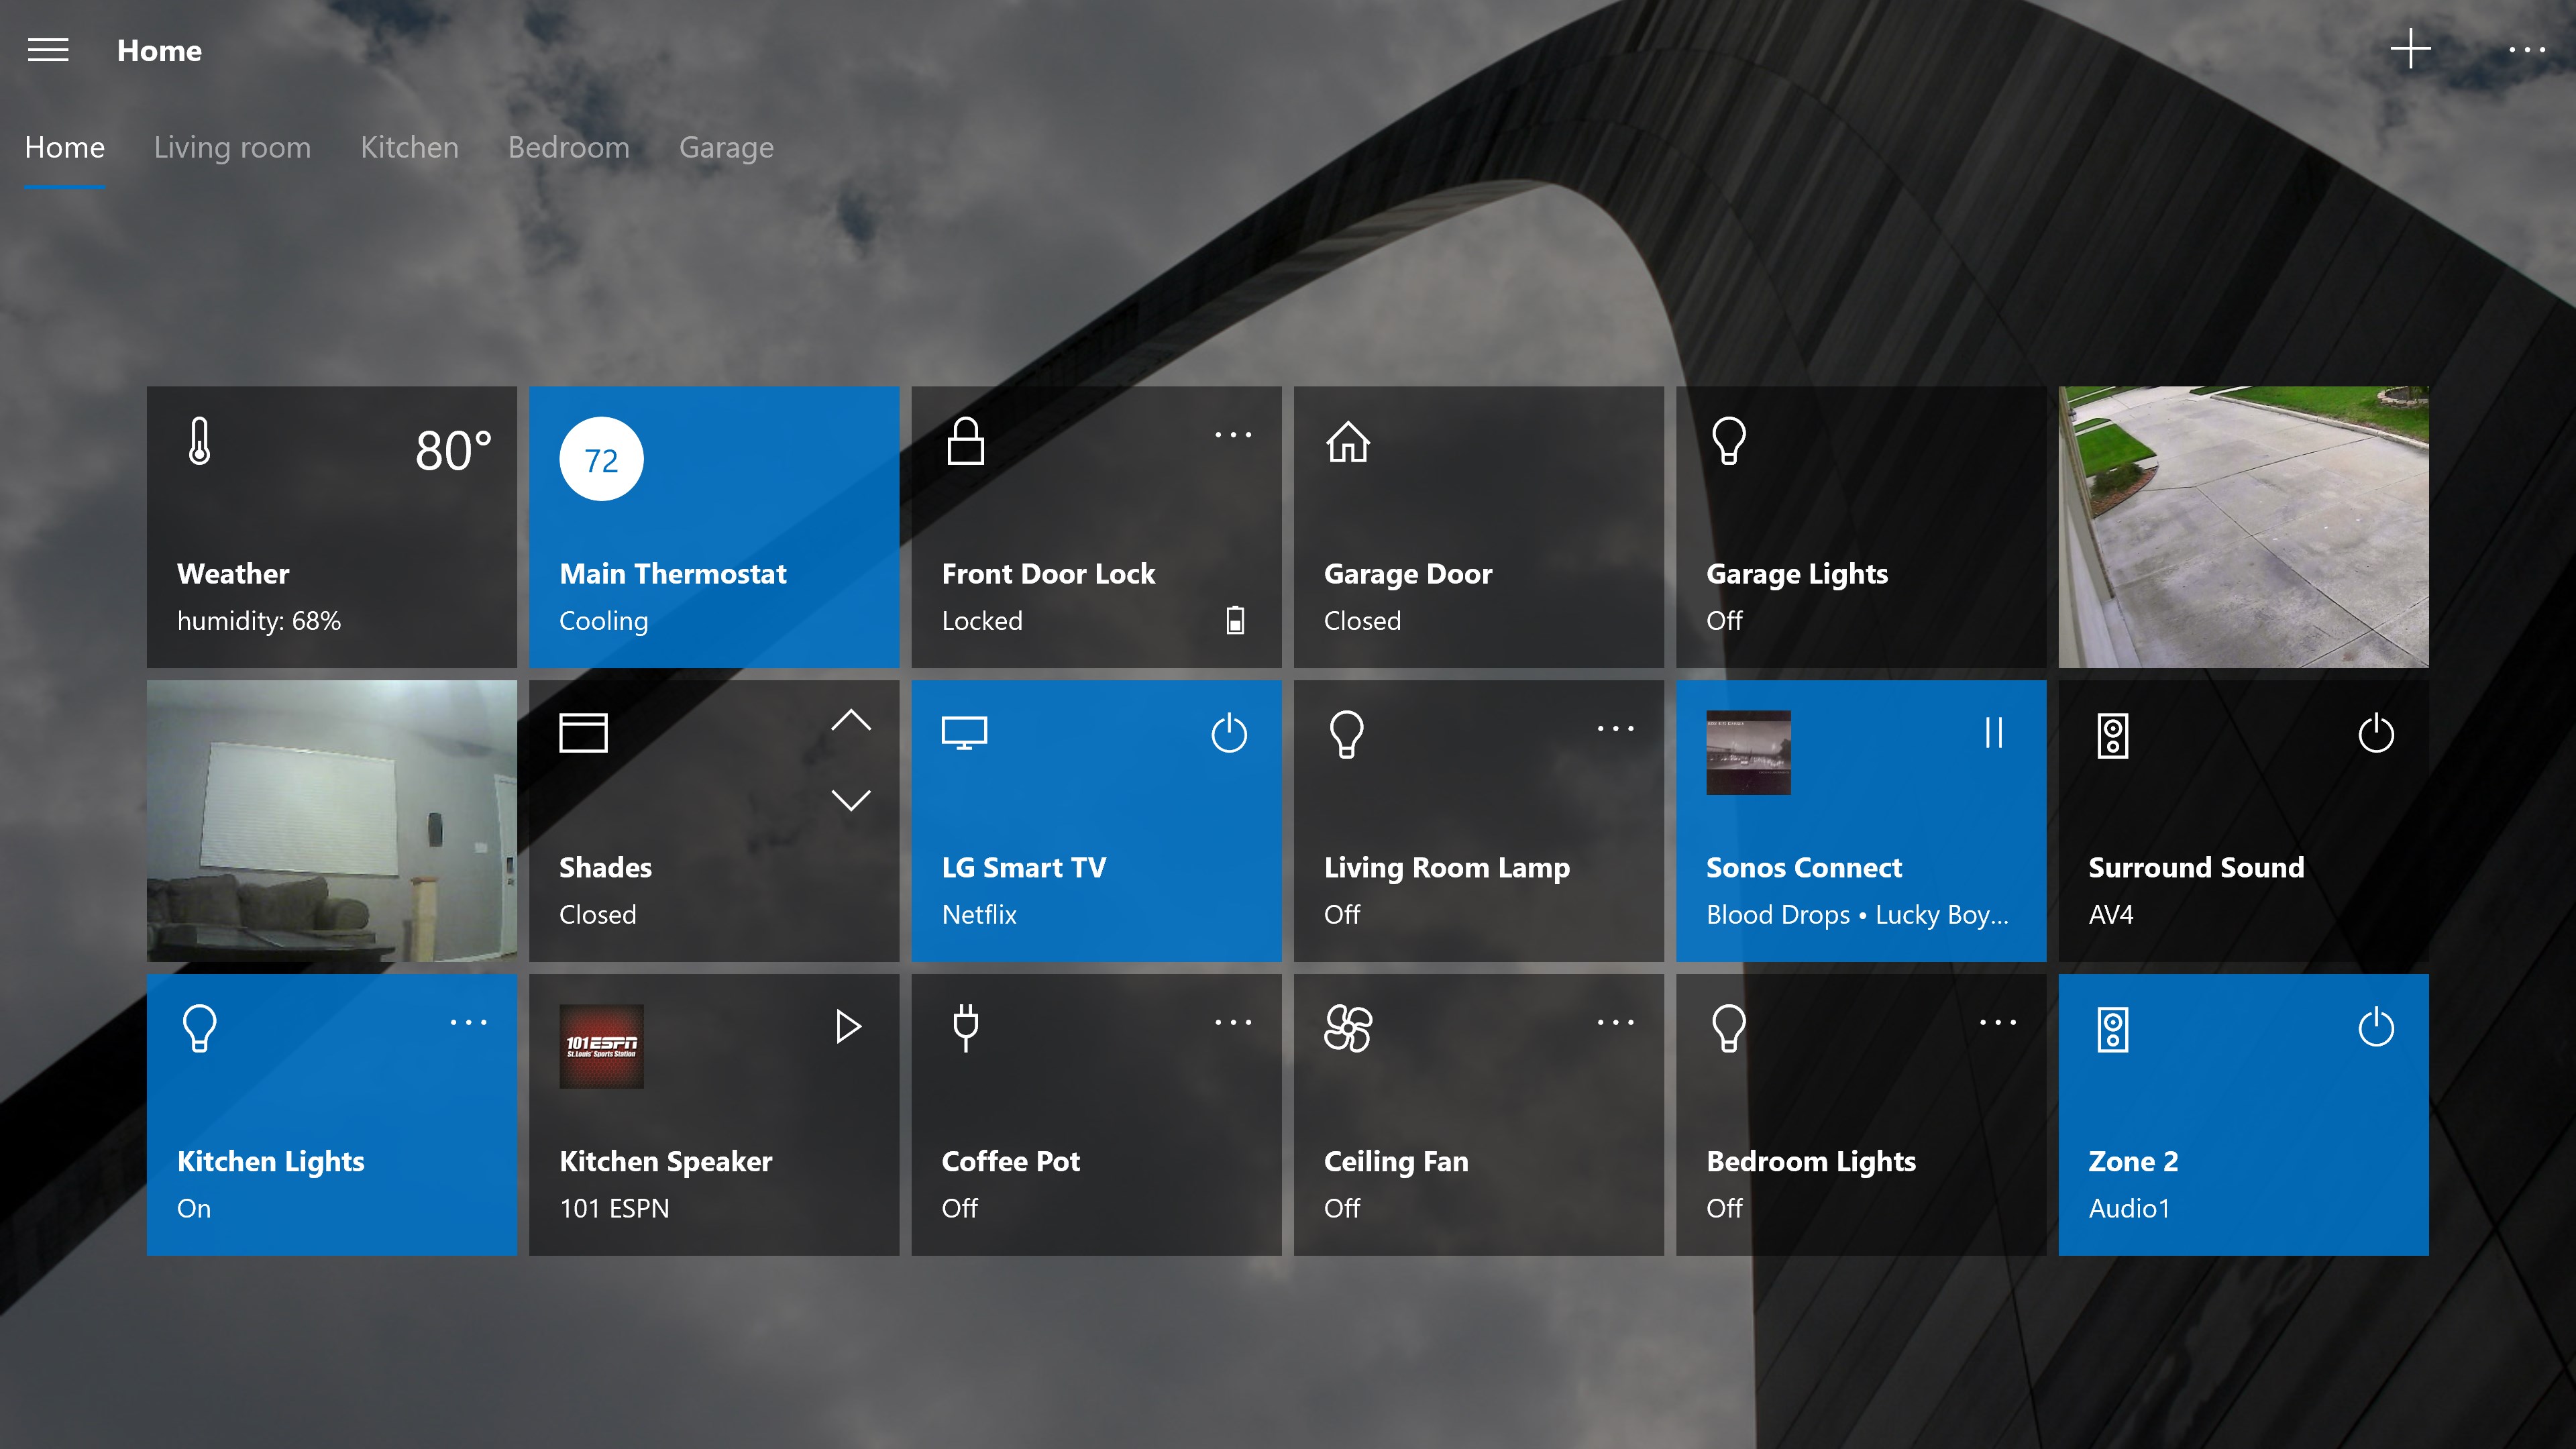This screenshot has width=2576, height=1449.
Task: Open app settings via the top-right ellipsis
Action: tap(2529, 50)
